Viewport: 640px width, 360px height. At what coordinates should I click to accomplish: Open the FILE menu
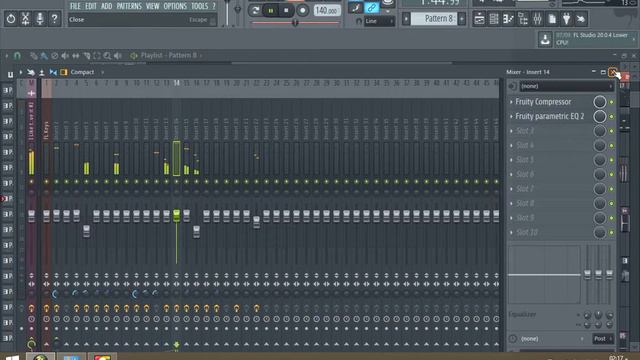[x=75, y=6]
